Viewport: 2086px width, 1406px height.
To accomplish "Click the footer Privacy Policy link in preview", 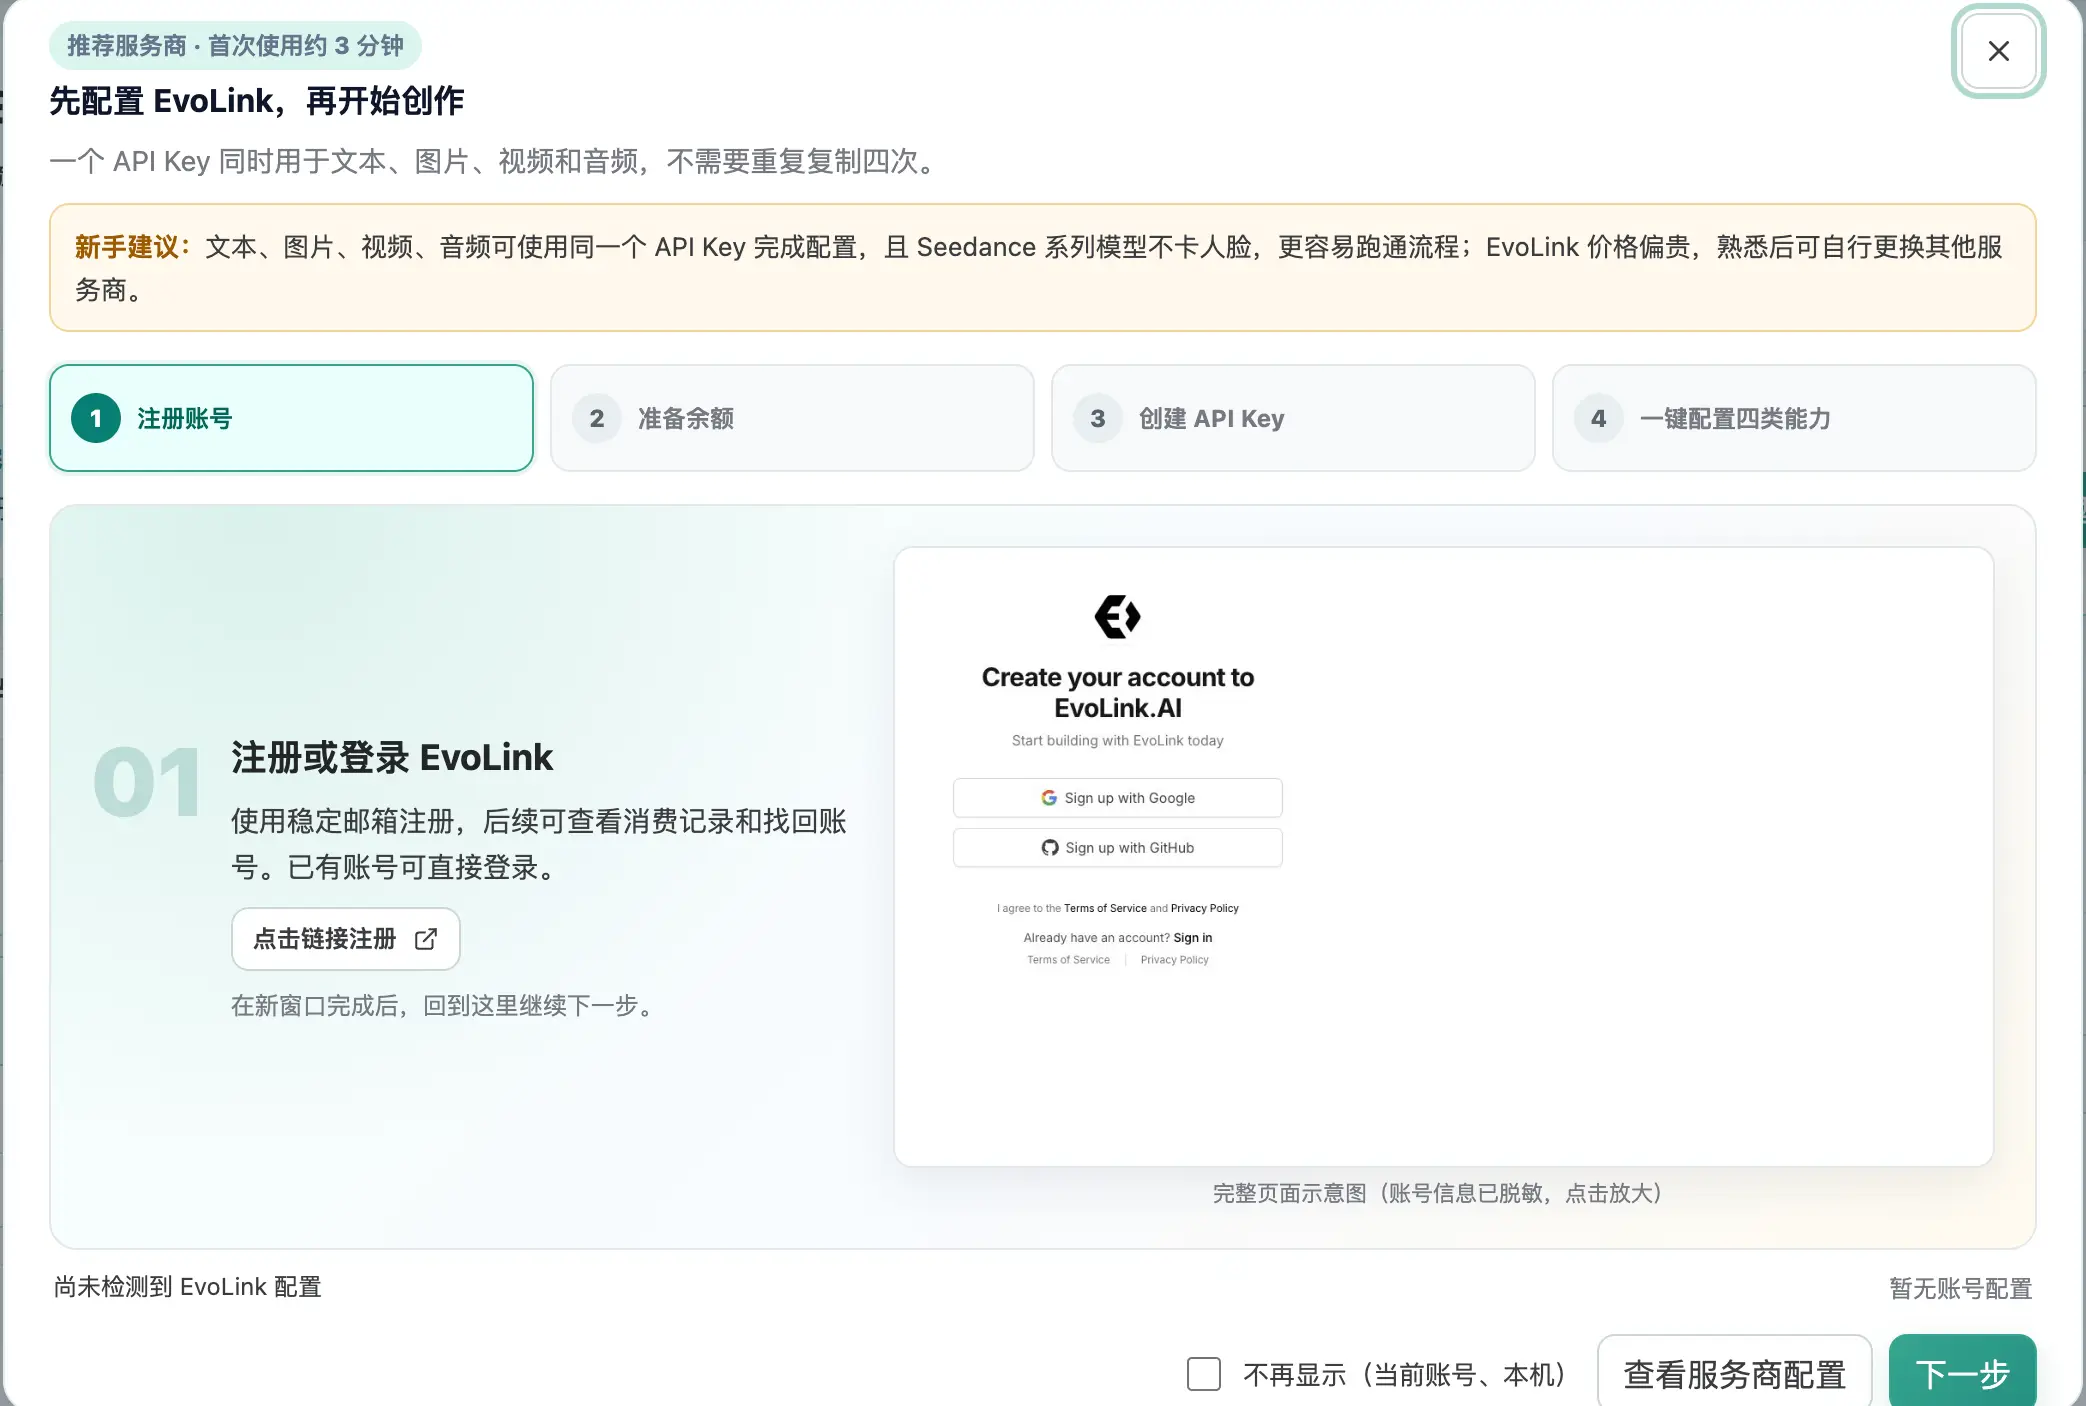I will [1175, 960].
